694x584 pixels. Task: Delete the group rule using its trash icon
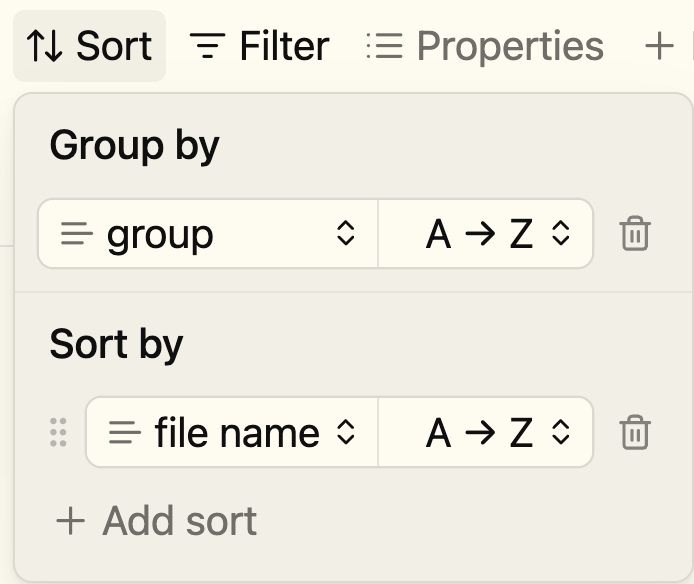pyautogui.click(x=635, y=234)
